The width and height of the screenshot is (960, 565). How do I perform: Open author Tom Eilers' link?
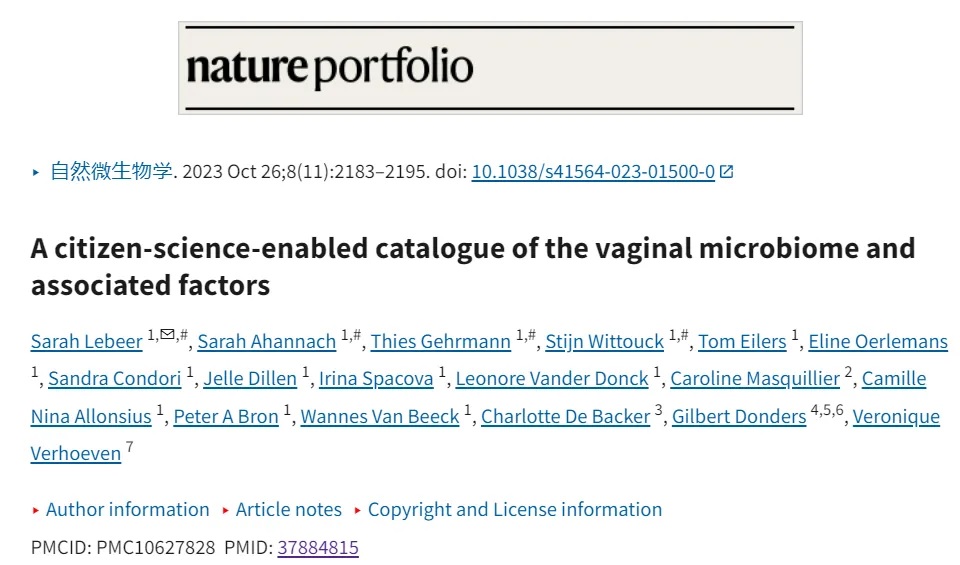[x=742, y=342]
